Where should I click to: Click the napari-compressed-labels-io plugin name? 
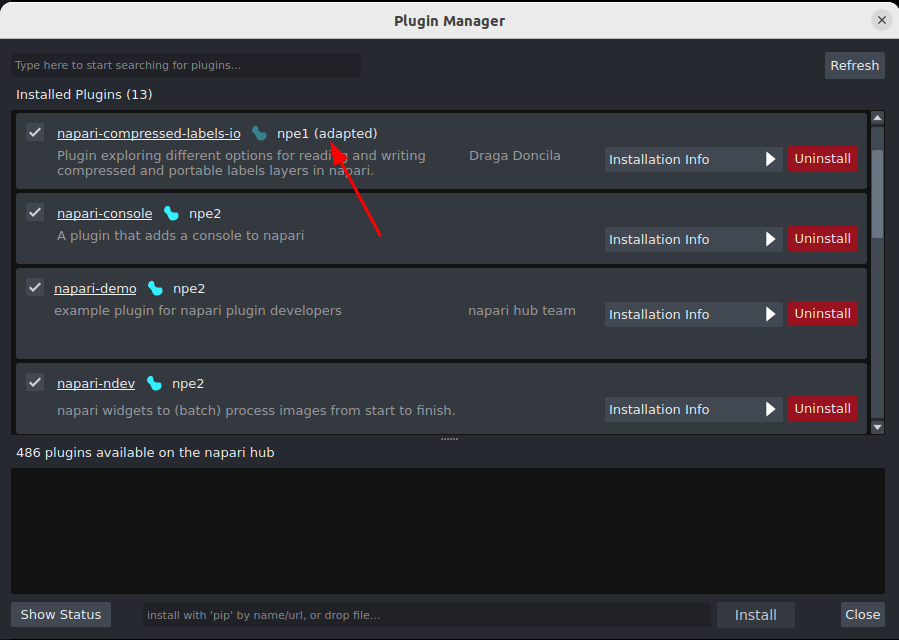(148, 132)
